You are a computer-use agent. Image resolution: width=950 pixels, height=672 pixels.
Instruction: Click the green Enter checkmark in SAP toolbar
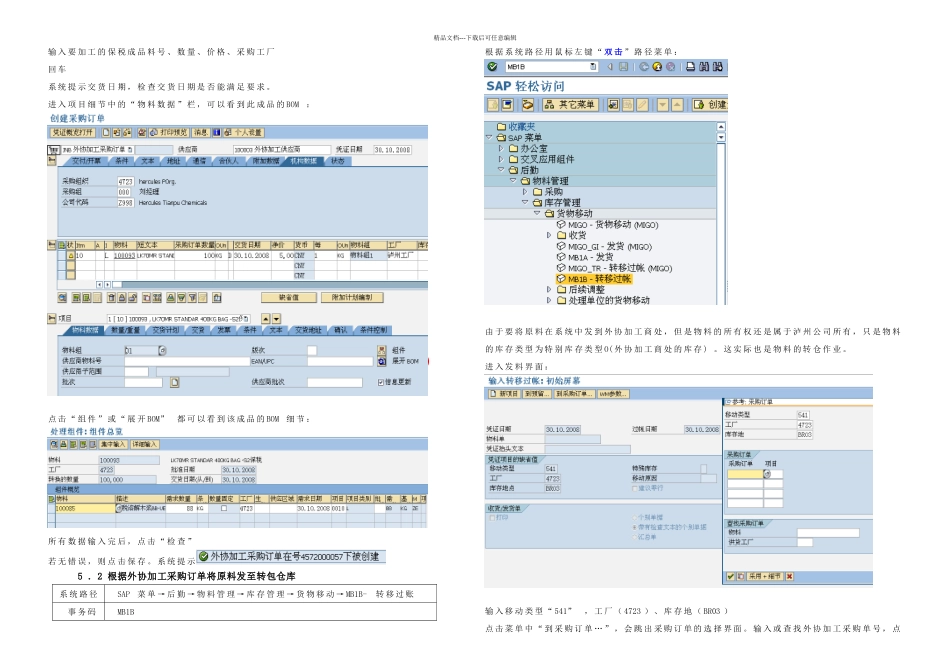[x=493, y=67]
